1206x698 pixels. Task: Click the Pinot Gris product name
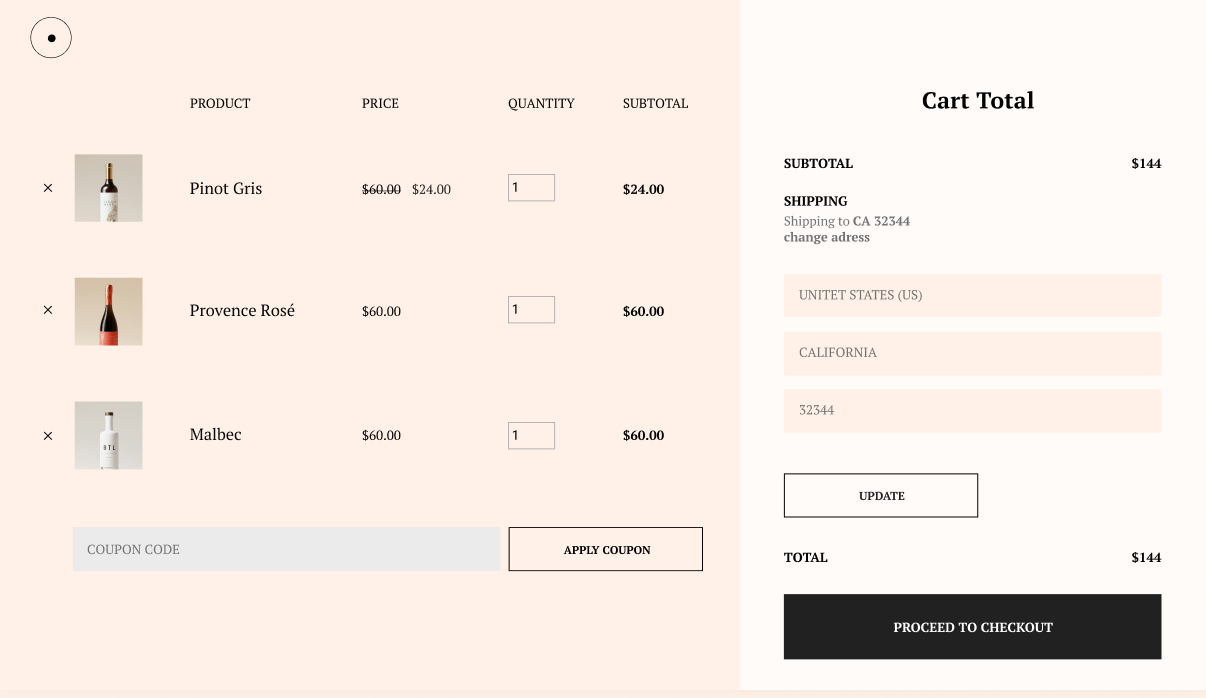[226, 188]
